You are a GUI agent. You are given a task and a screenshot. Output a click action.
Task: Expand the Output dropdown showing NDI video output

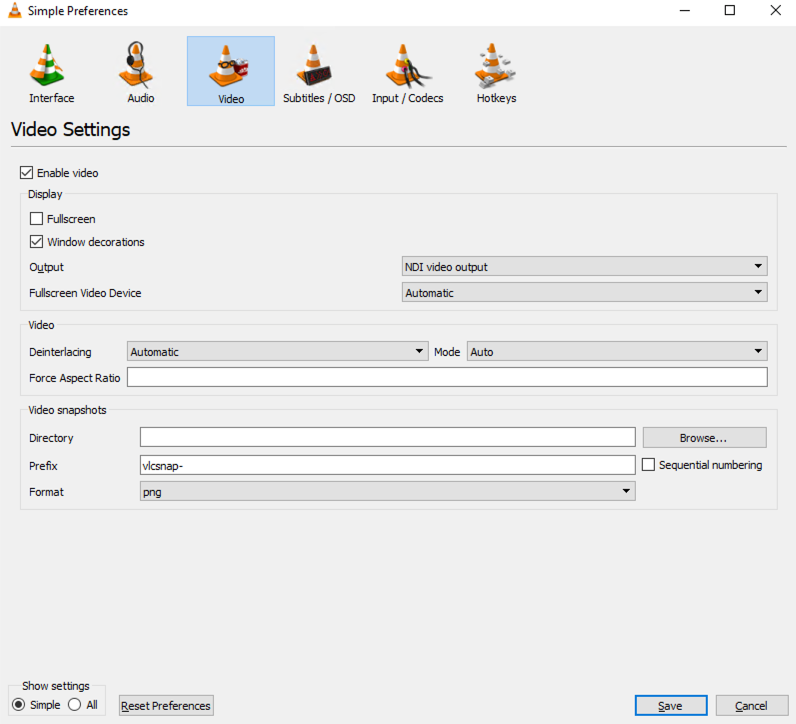[x=584, y=267]
